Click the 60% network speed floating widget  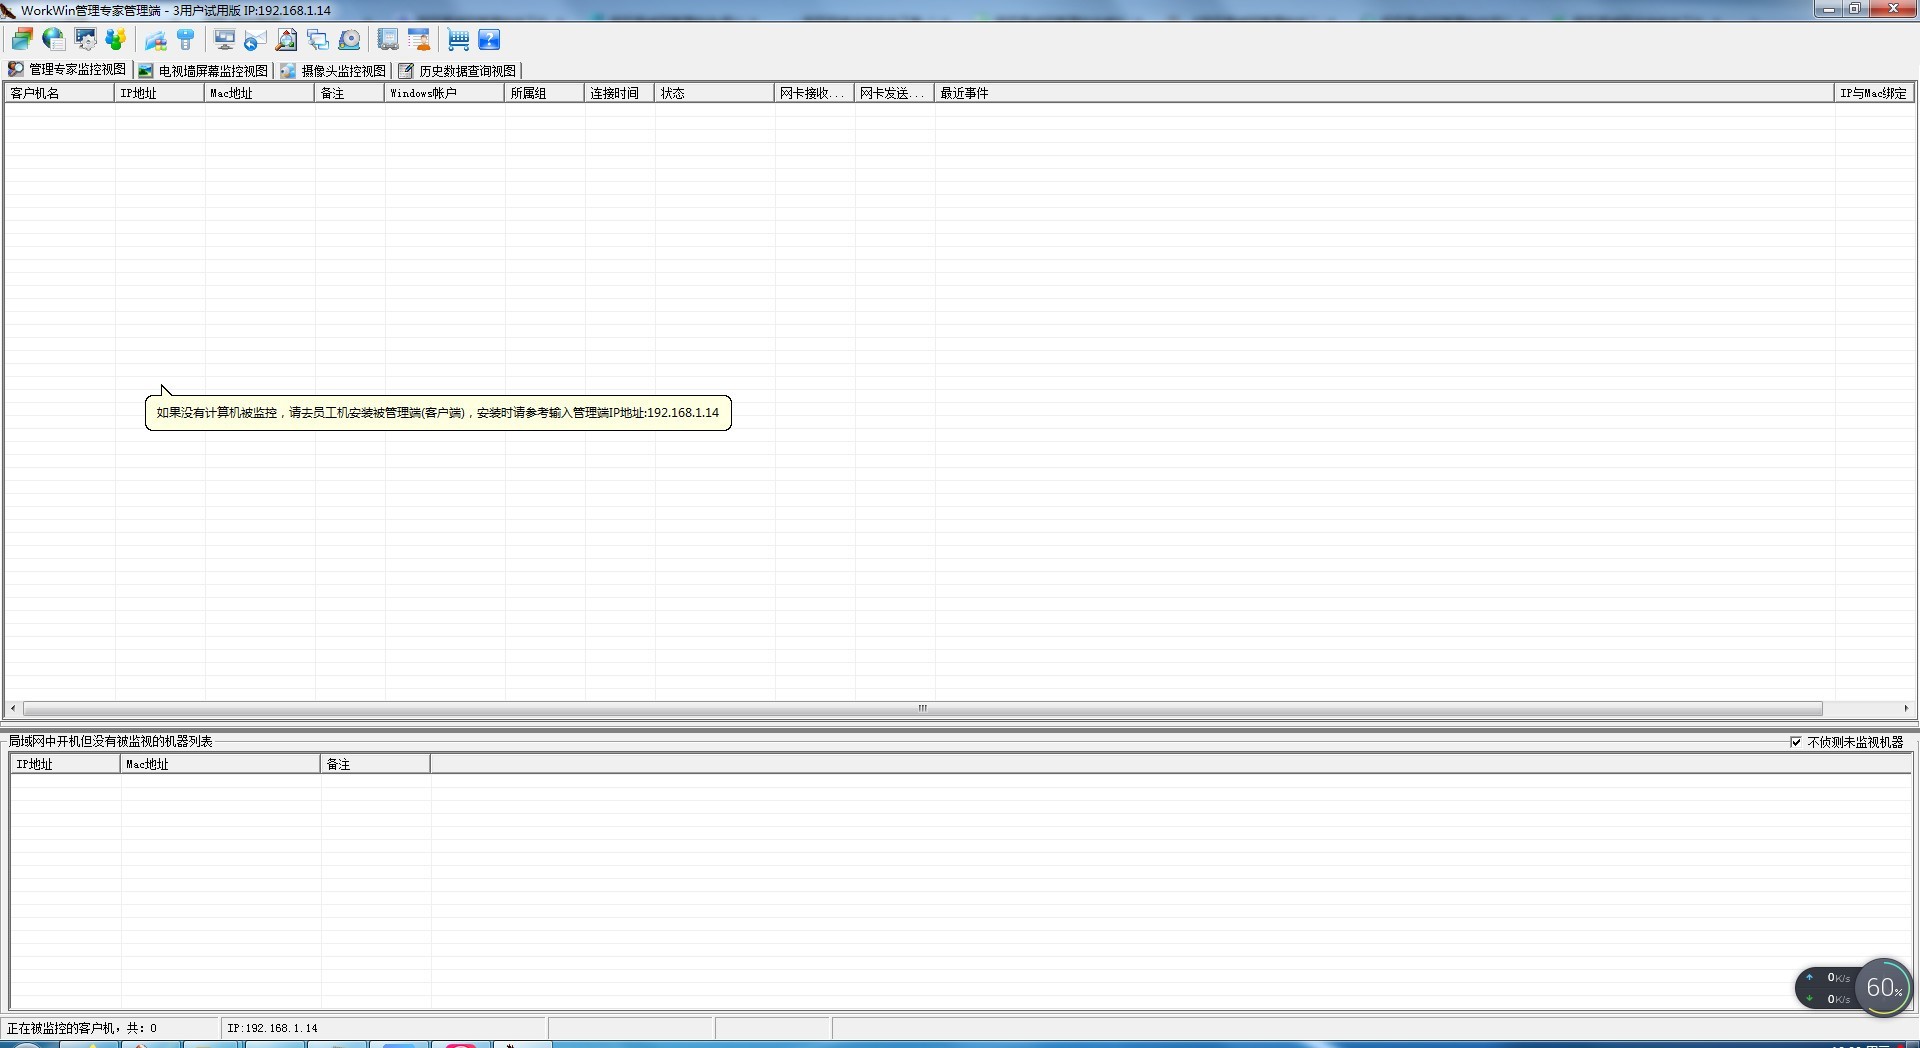pyautogui.click(x=1884, y=988)
